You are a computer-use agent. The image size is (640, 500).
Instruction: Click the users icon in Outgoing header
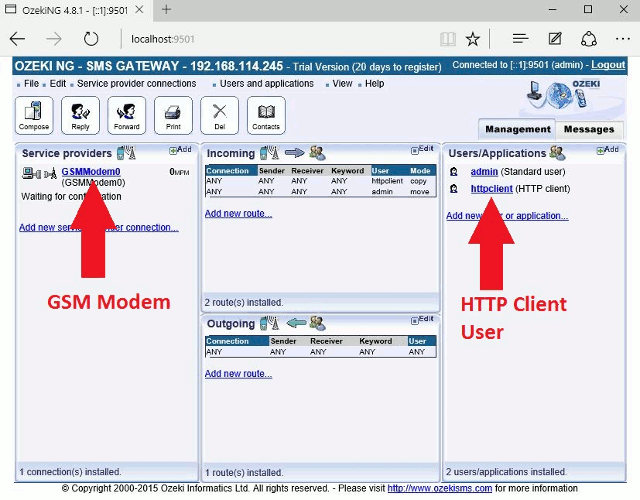tap(317, 323)
